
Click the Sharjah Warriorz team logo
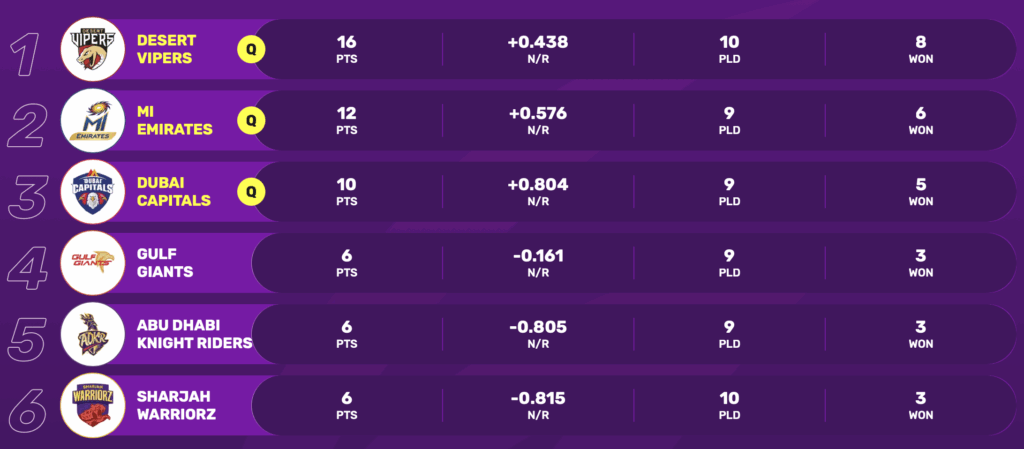pyautogui.click(x=90, y=404)
